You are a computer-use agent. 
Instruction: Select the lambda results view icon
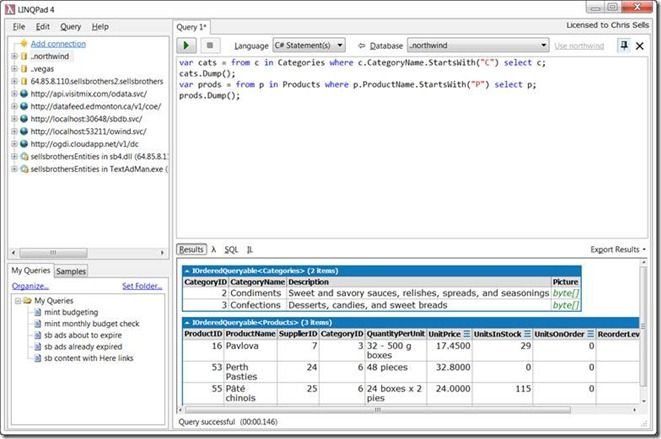pos(214,249)
